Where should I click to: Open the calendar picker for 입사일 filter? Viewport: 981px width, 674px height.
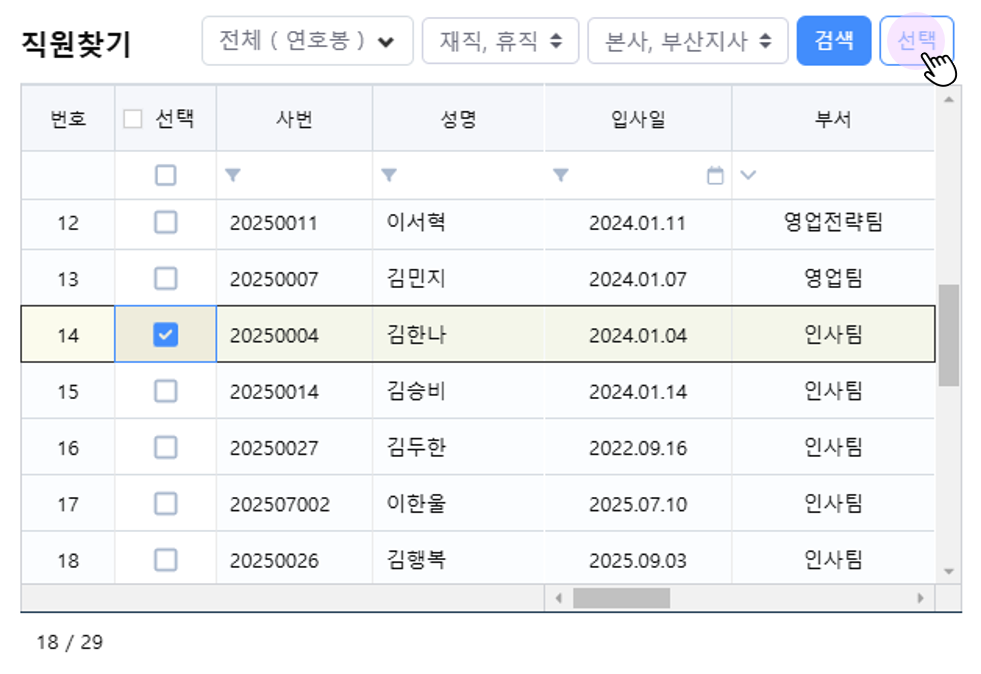pyautogui.click(x=715, y=176)
